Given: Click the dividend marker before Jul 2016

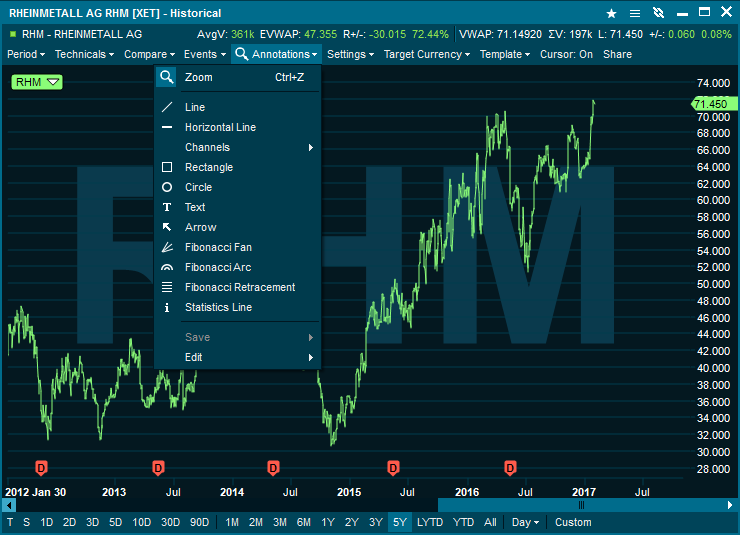Looking at the screenshot, I should coord(510,468).
